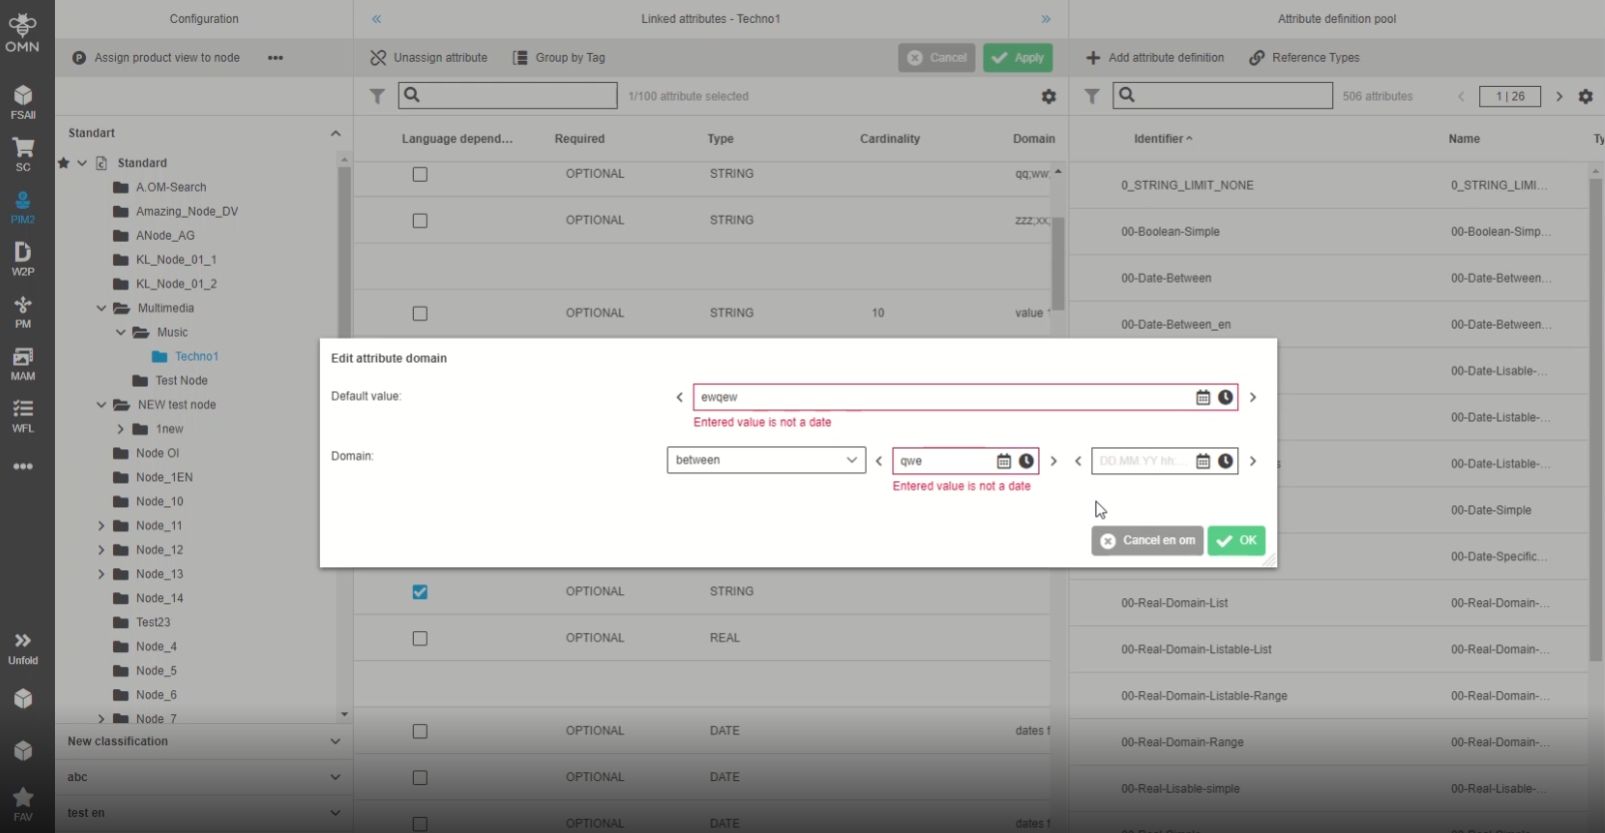Open the WFL workflow module
Viewport: 1605px width, 833px height.
(x=23, y=416)
